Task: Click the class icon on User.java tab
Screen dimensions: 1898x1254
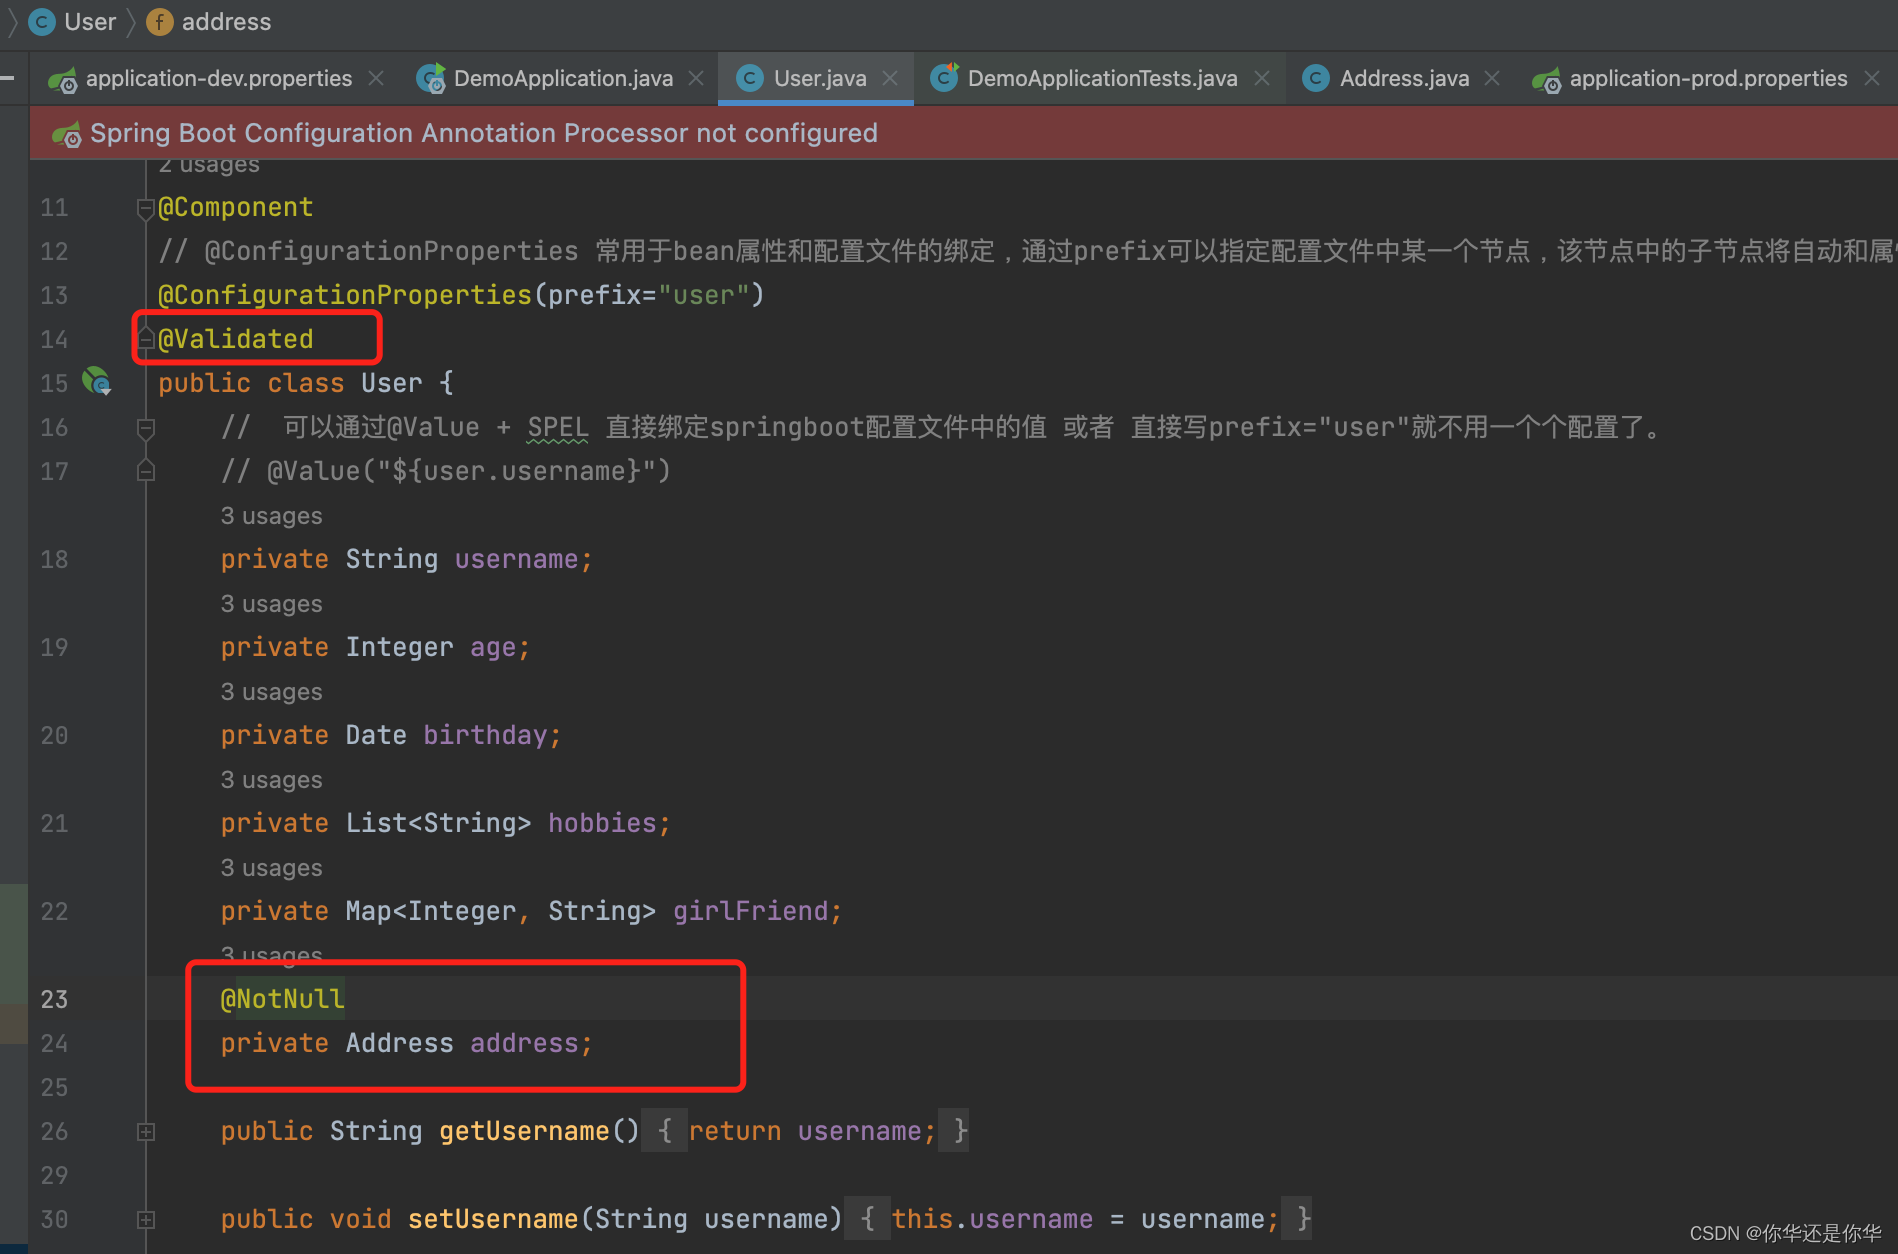Action: click(749, 78)
